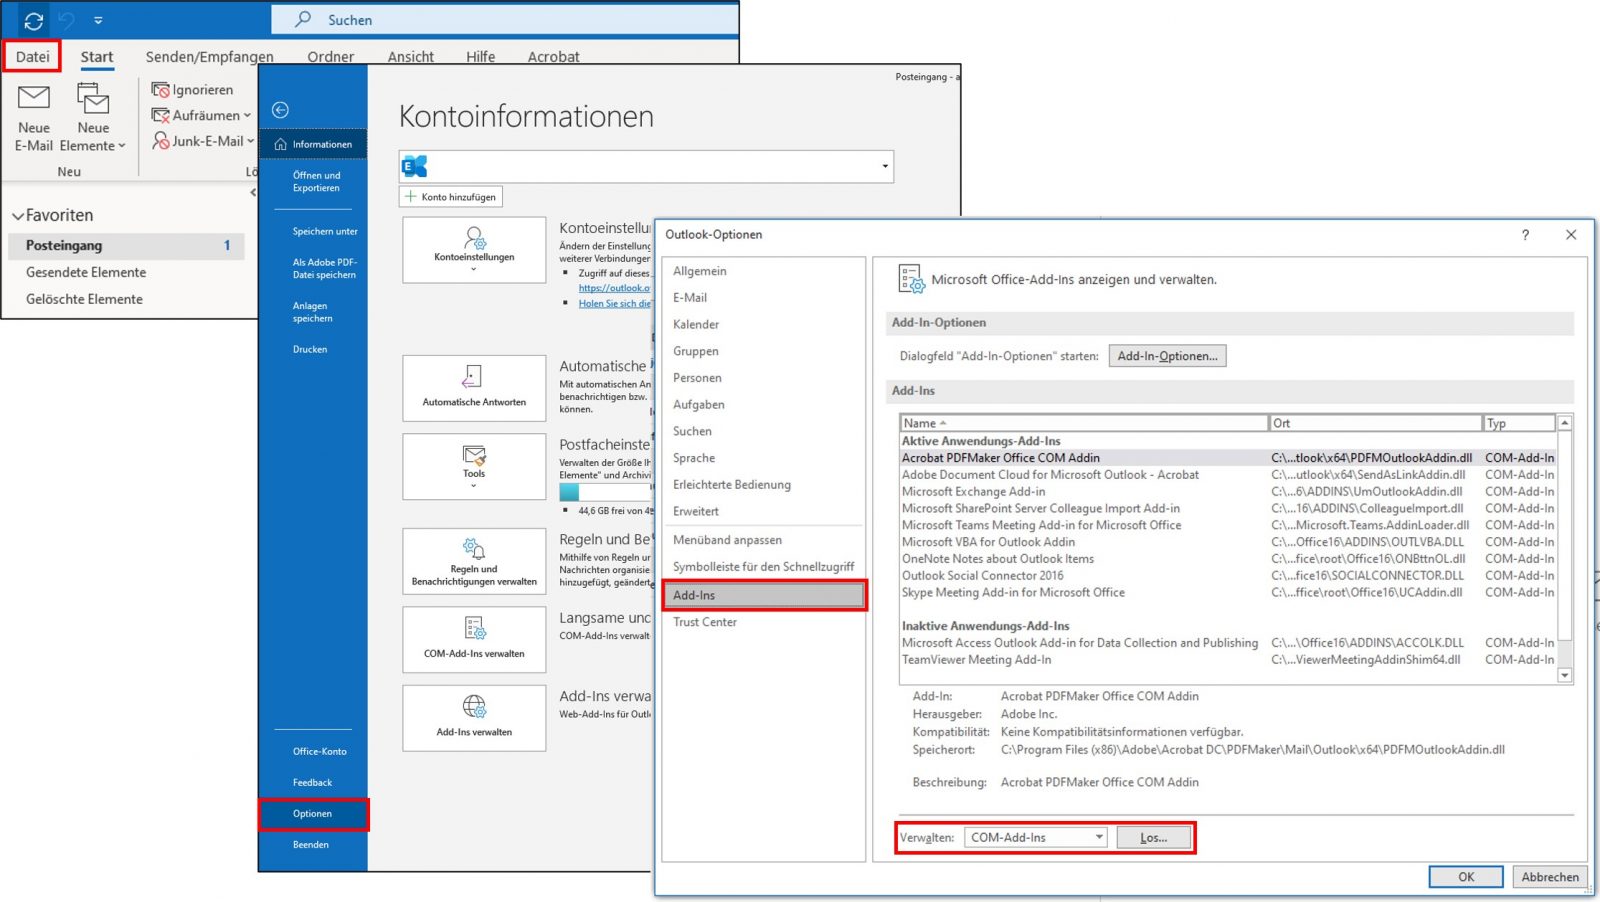Click Regeln und Benachrichtigungen verwalten tile
Viewport: 1600px width, 902px height.
(474, 561)
